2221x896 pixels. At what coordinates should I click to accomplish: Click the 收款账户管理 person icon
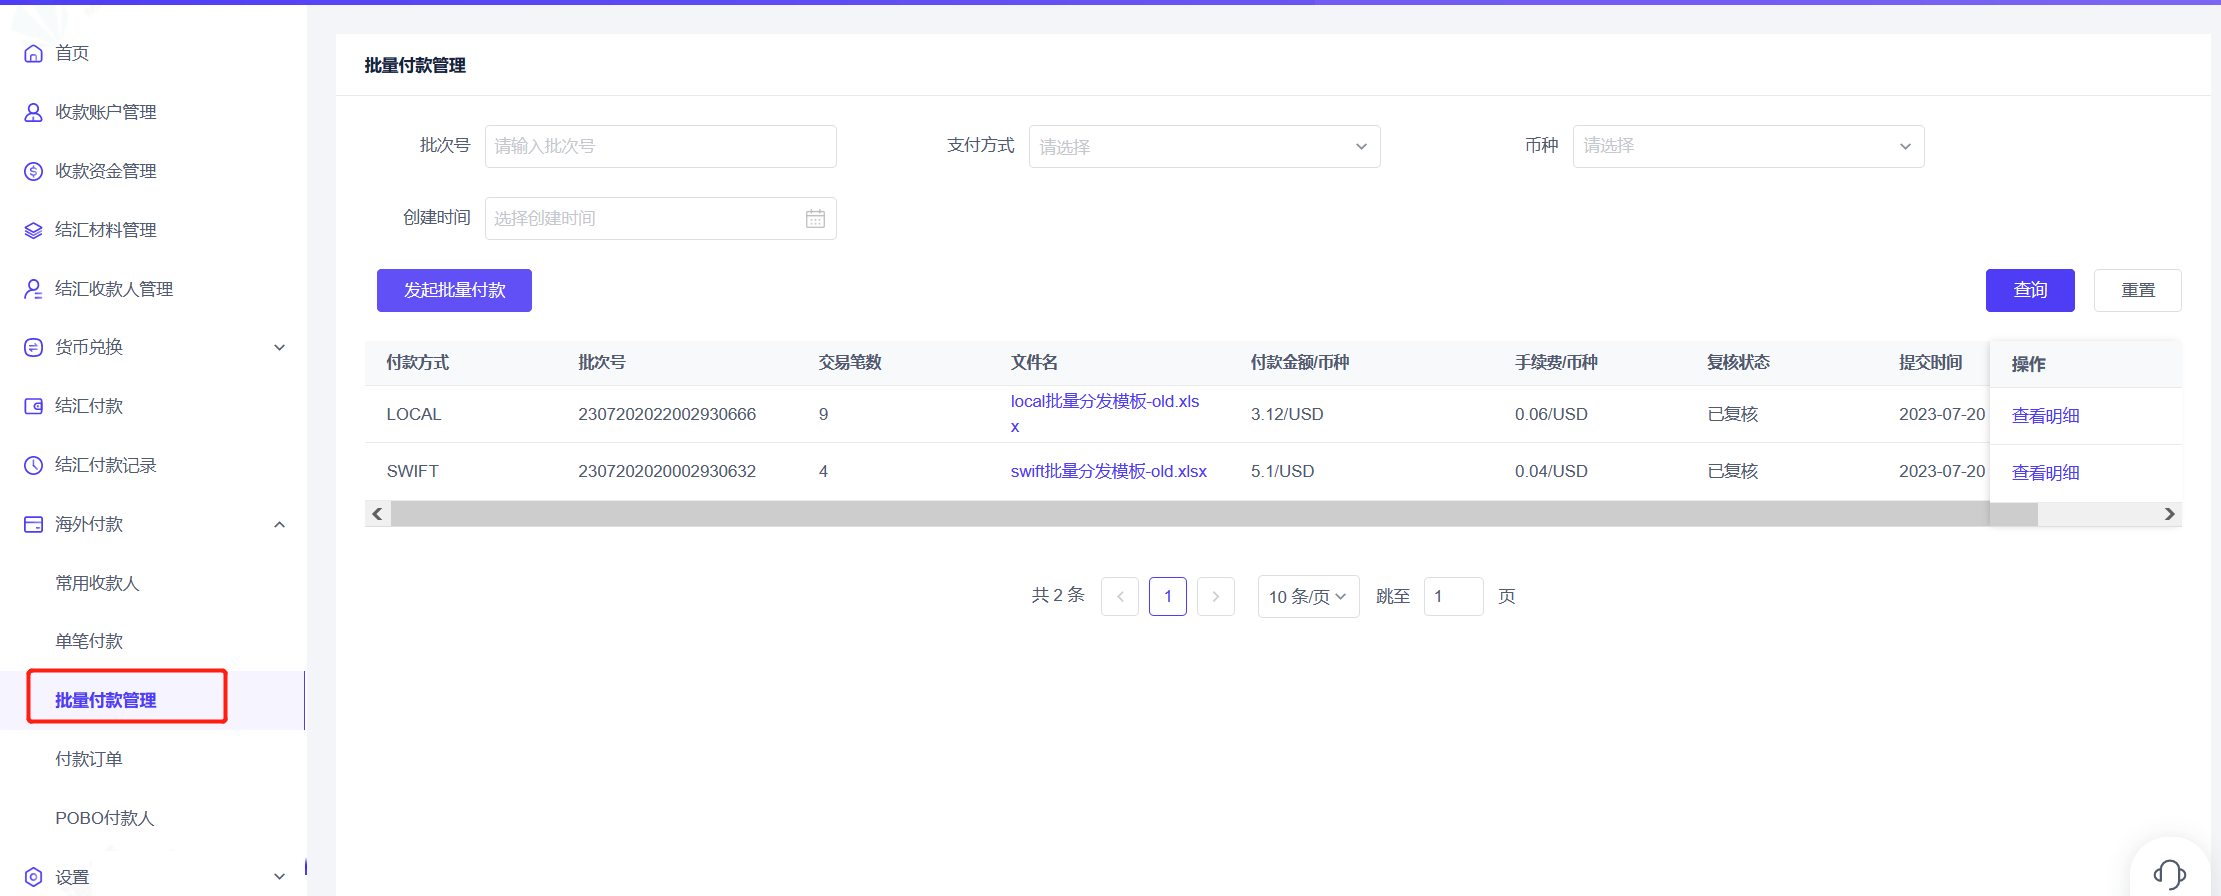click(33, 112)
